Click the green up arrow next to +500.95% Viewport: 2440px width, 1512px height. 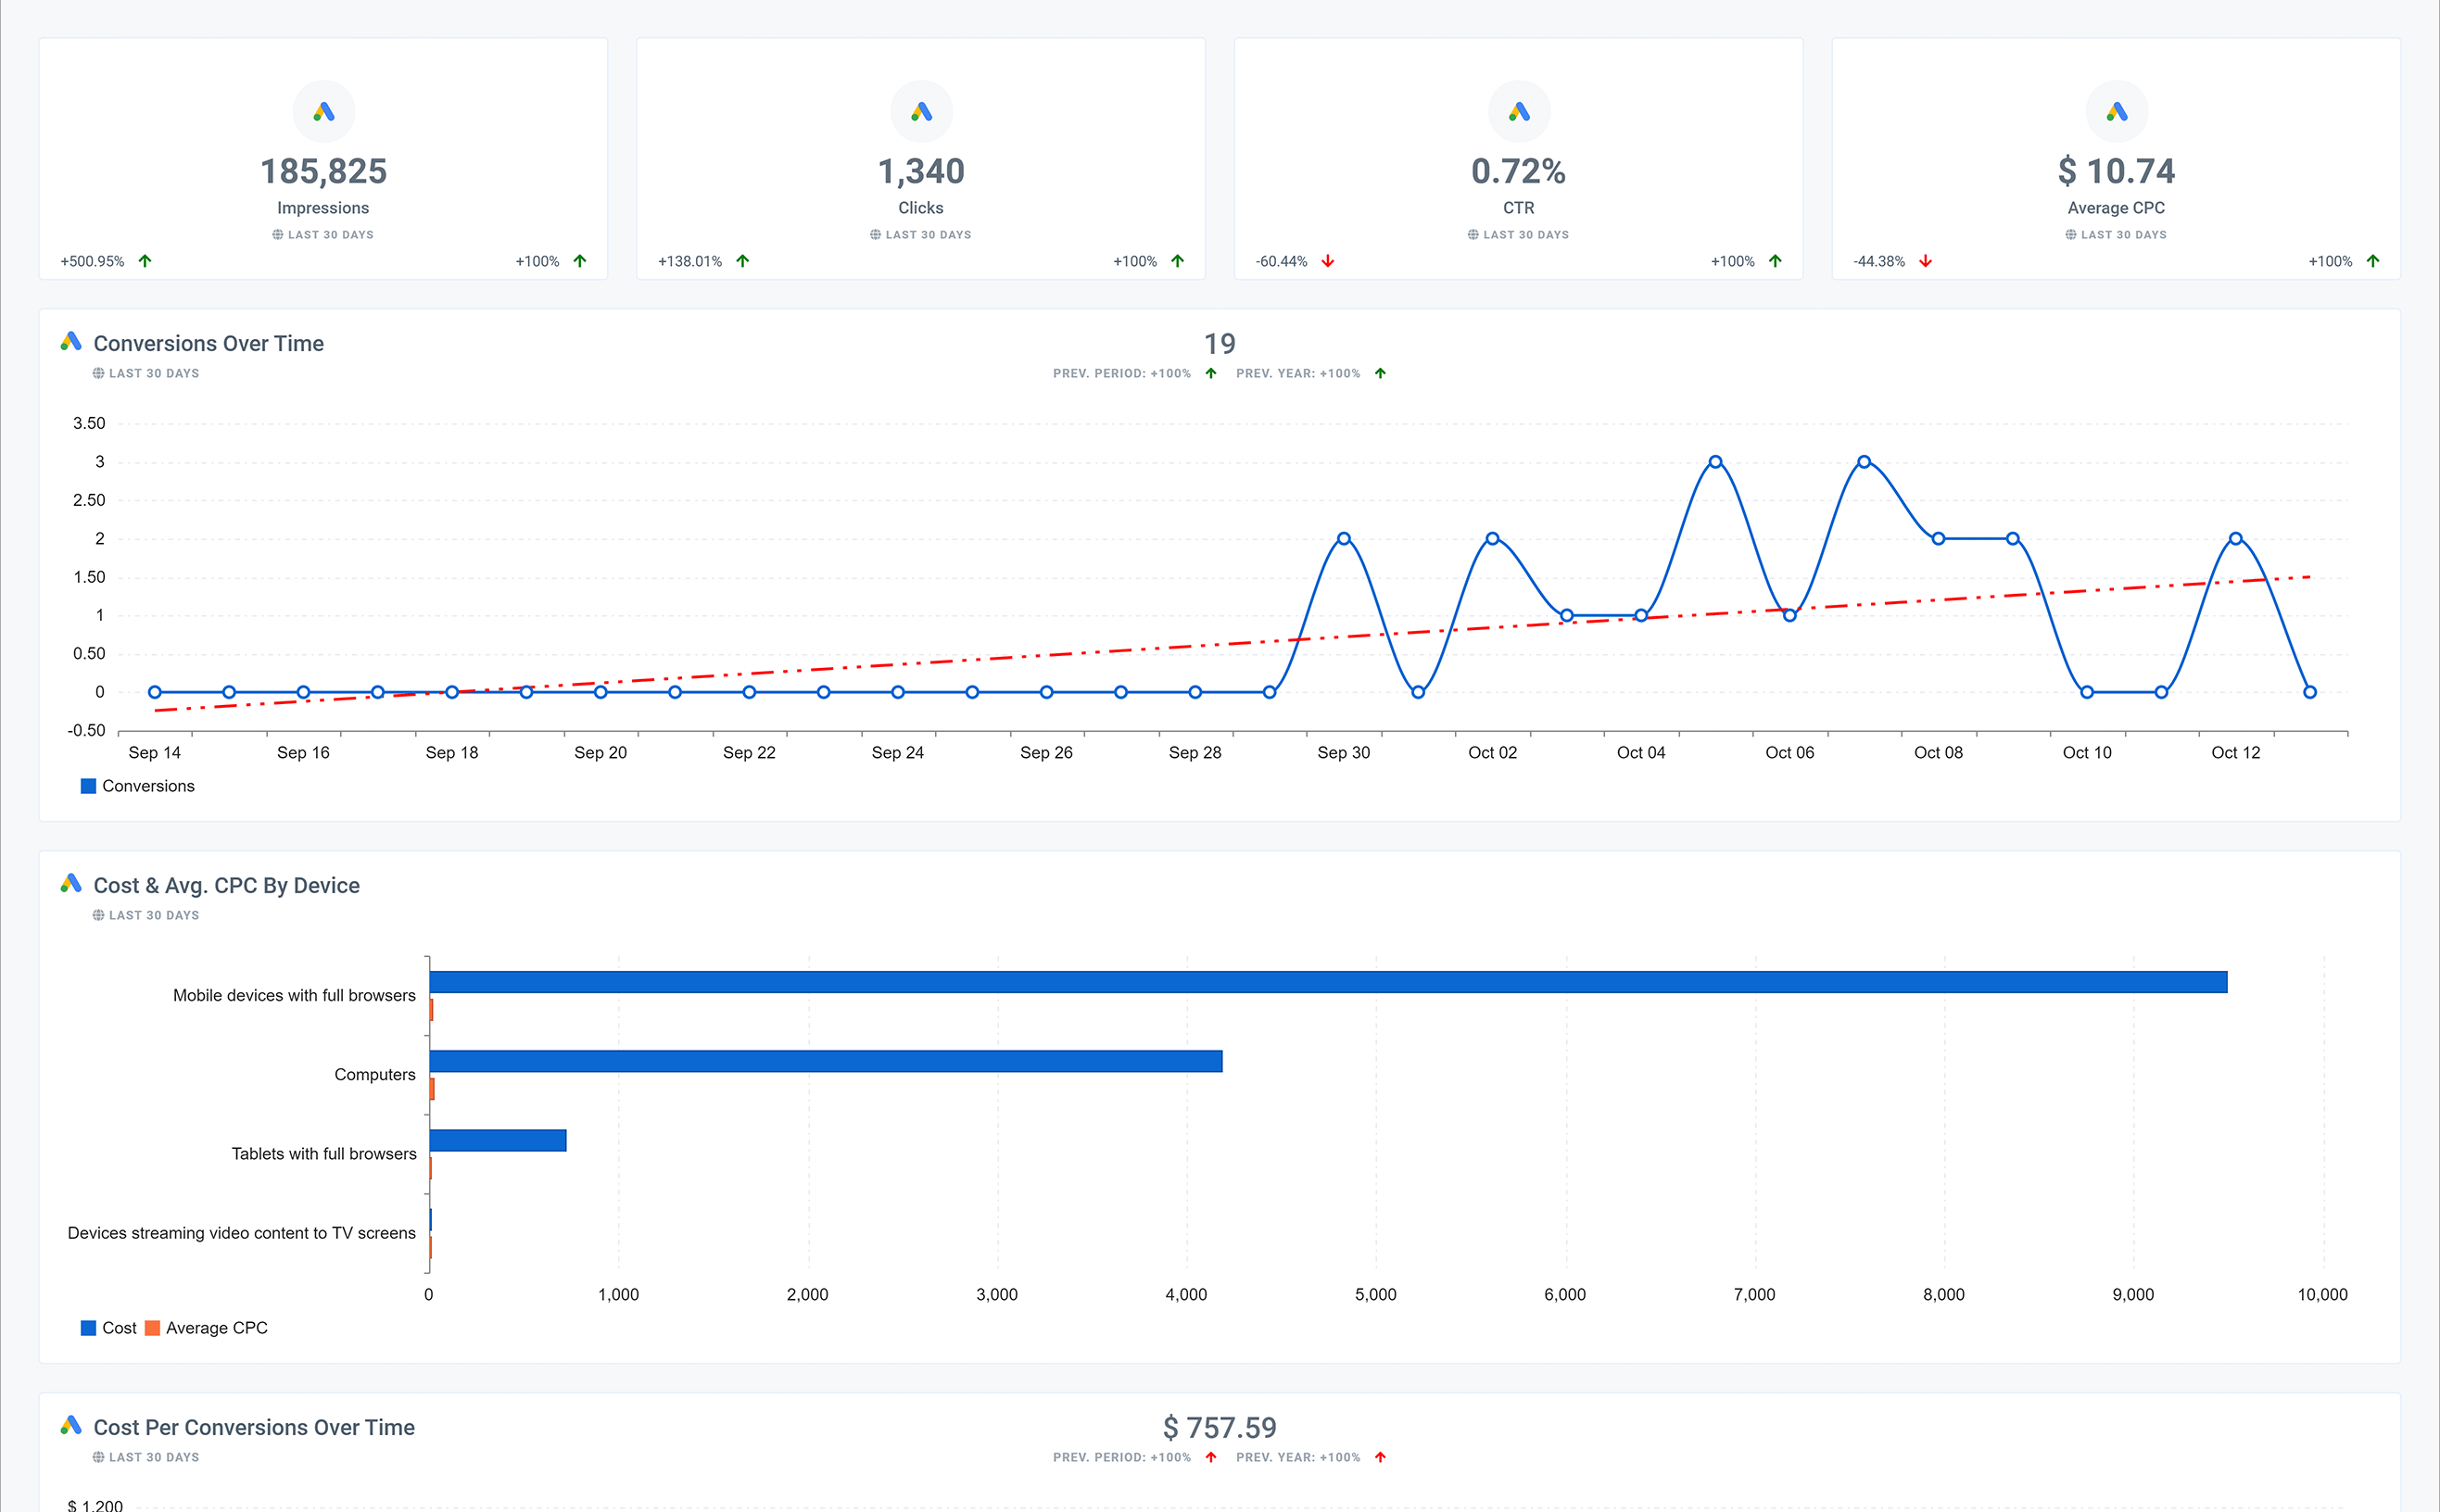[145, 261]
